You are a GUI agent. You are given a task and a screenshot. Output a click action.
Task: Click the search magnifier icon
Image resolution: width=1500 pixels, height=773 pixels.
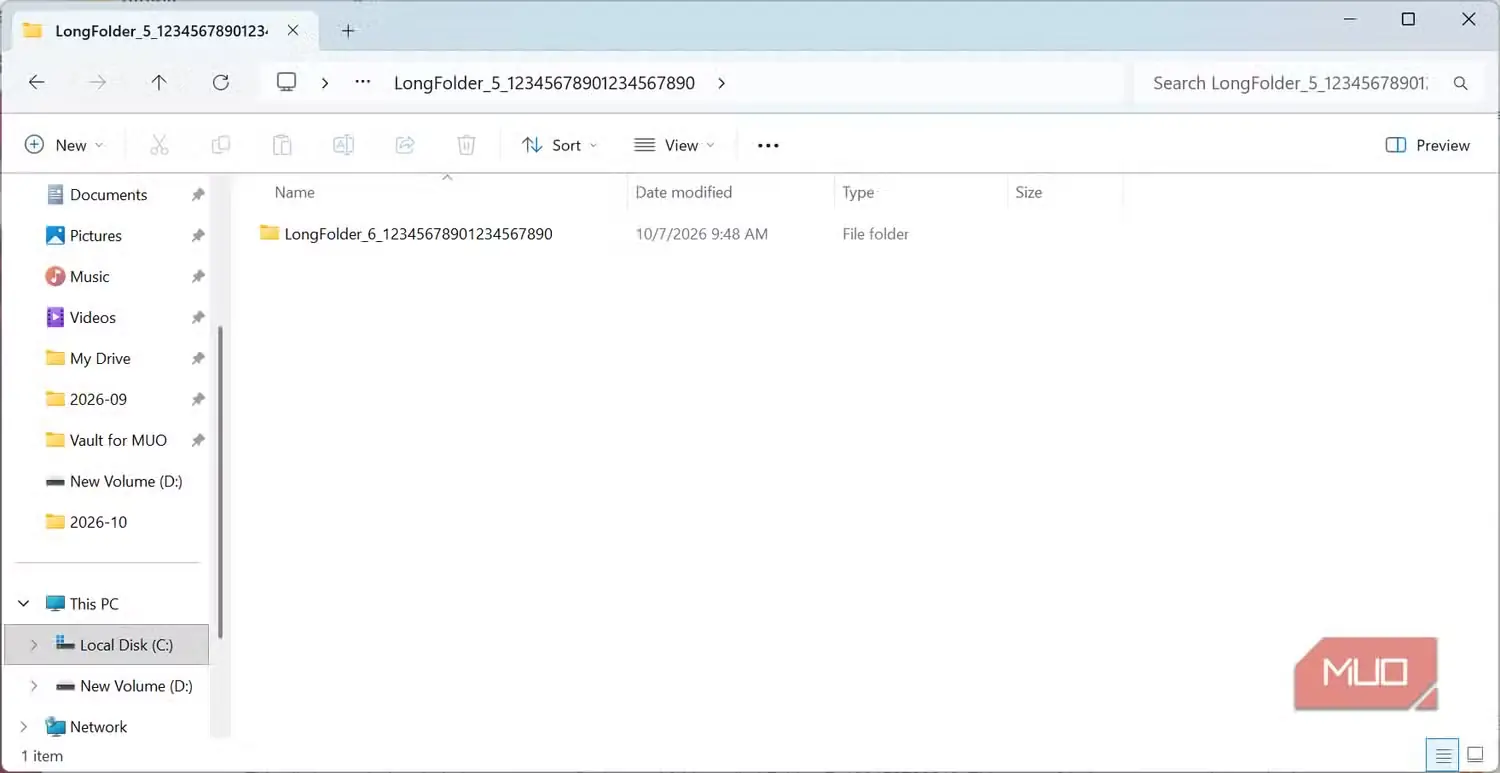pos(1461,83)
